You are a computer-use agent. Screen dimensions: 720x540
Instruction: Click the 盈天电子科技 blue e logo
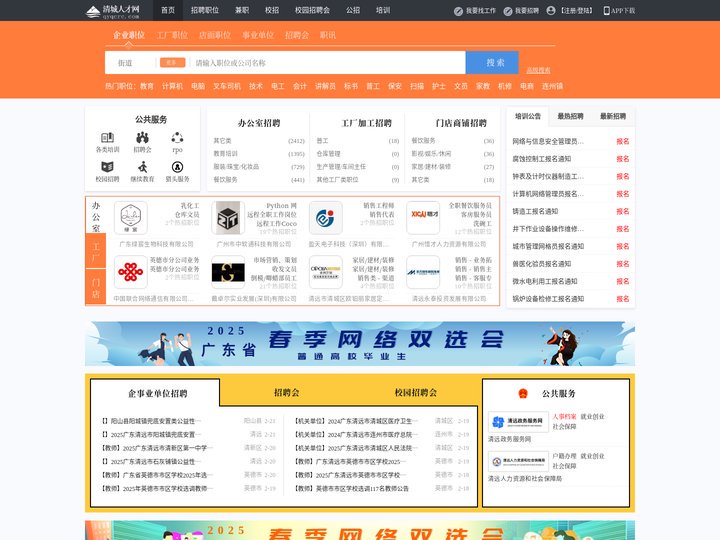[x=326, y=218]
